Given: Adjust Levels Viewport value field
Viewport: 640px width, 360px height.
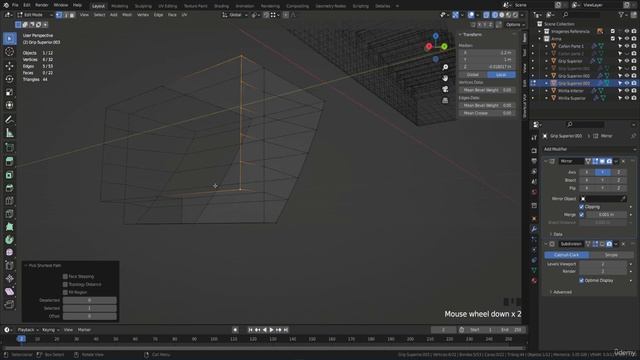Looking at the screenshot, I should 603,264.
